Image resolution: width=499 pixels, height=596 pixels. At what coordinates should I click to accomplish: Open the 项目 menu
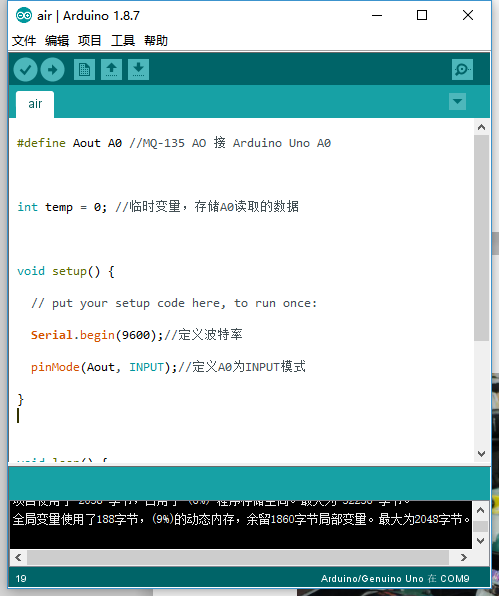(x=90, y=40)
